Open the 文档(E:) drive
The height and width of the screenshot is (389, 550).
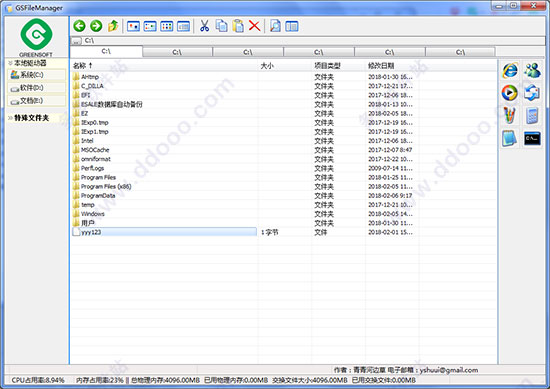[x=36, y=101]
